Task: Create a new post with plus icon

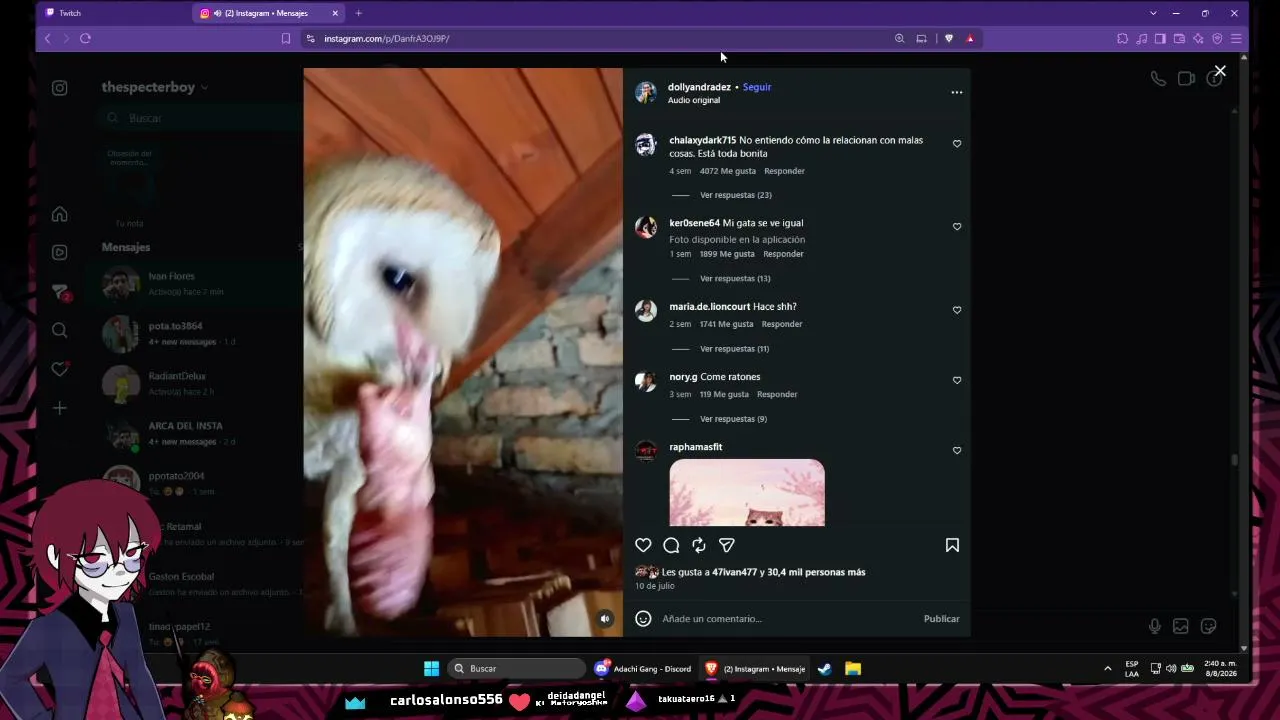Action: click(x=60, y=408)
